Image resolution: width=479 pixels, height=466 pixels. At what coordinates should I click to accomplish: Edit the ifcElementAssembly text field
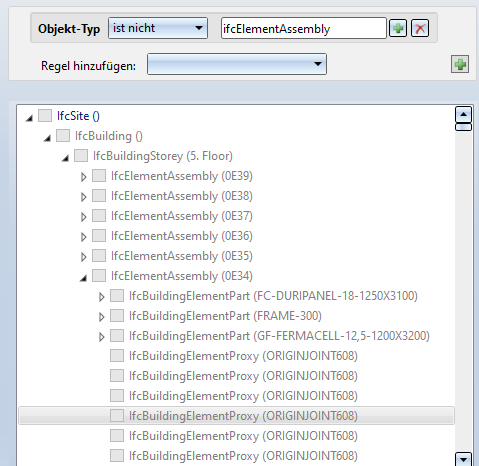(x=303, y=29)
